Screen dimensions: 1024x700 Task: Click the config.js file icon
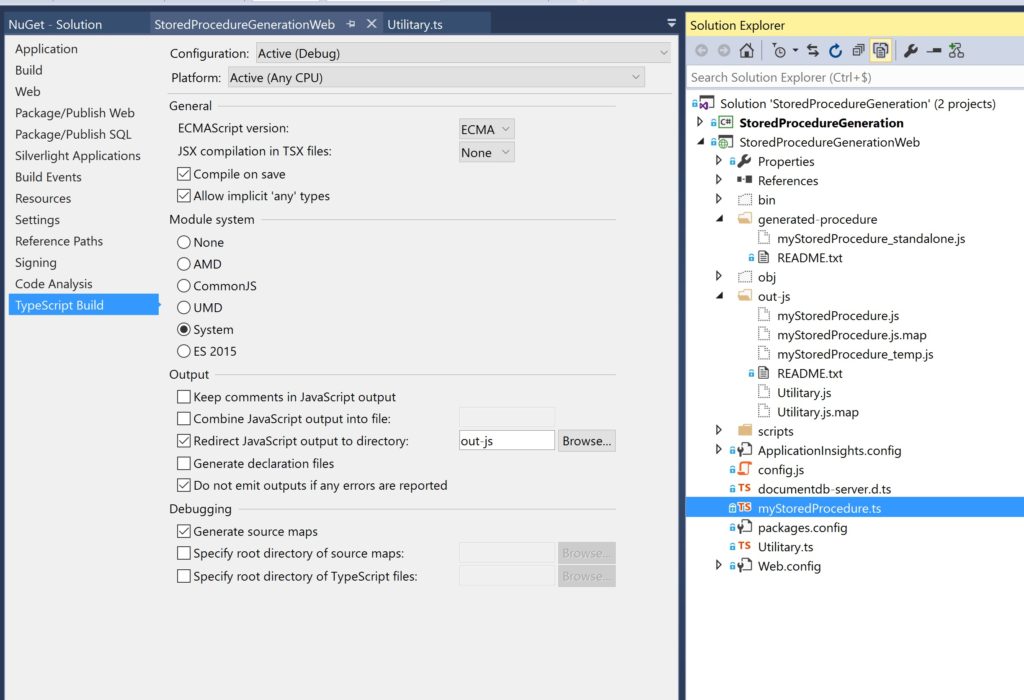coord(744,469)
